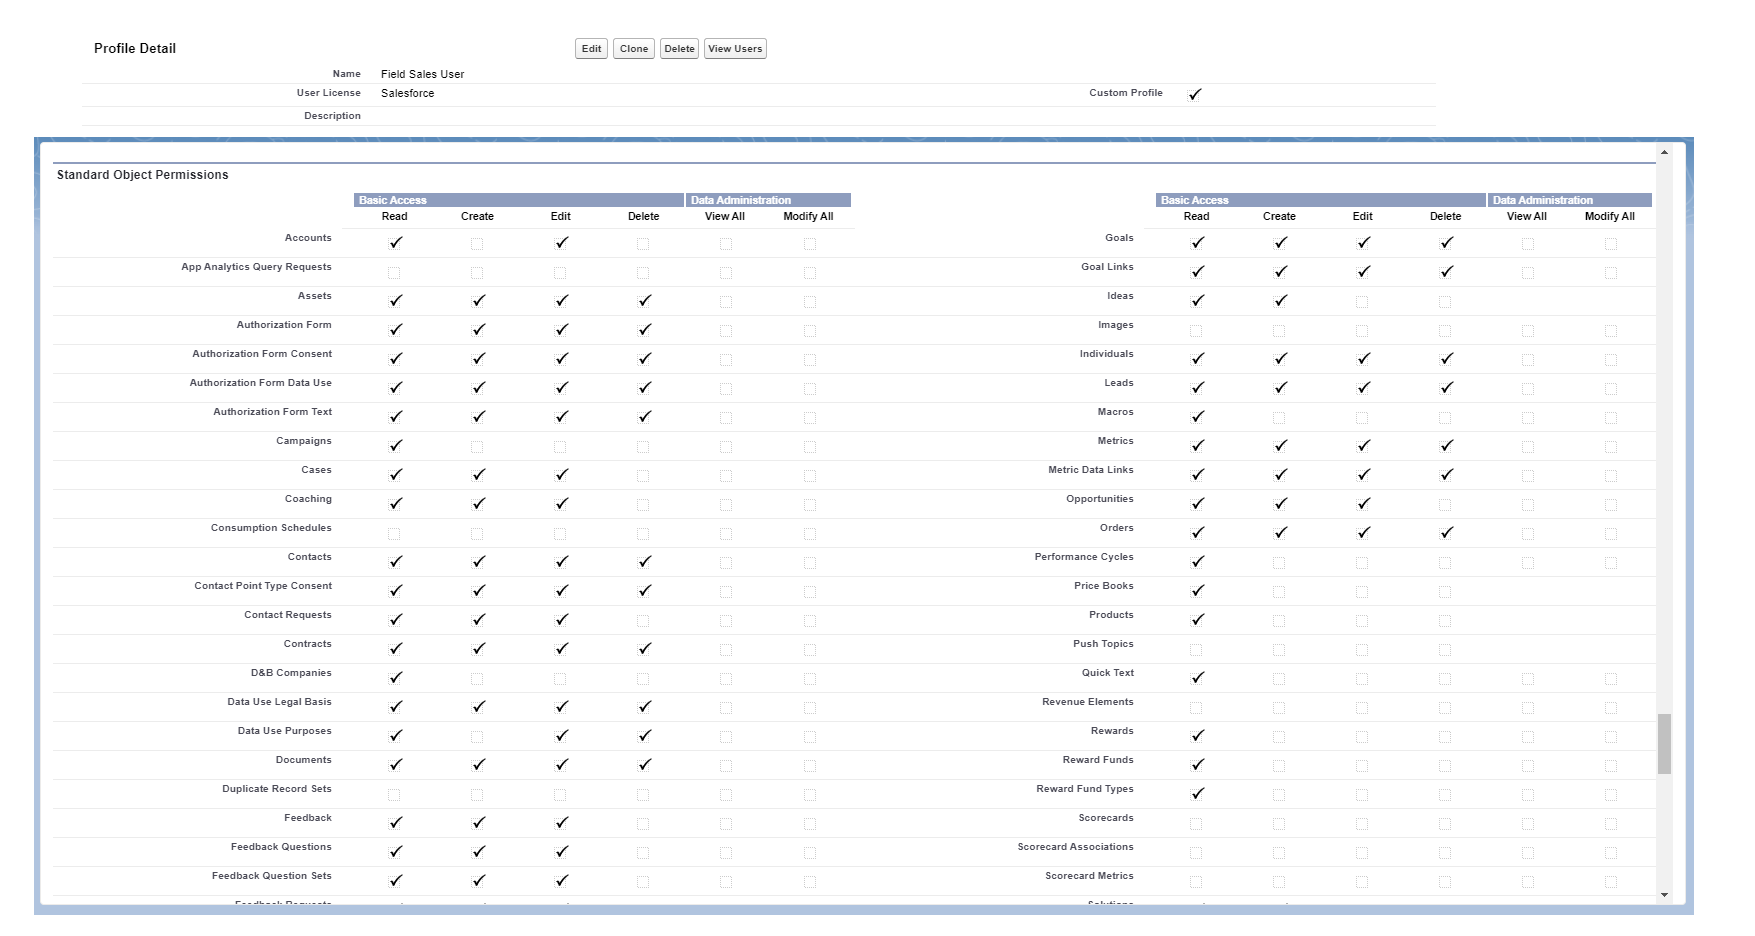Enable Accounts View All permission
Viewport: 1755px width, 936px height.
pyautogui.click(x=726, y=244)
